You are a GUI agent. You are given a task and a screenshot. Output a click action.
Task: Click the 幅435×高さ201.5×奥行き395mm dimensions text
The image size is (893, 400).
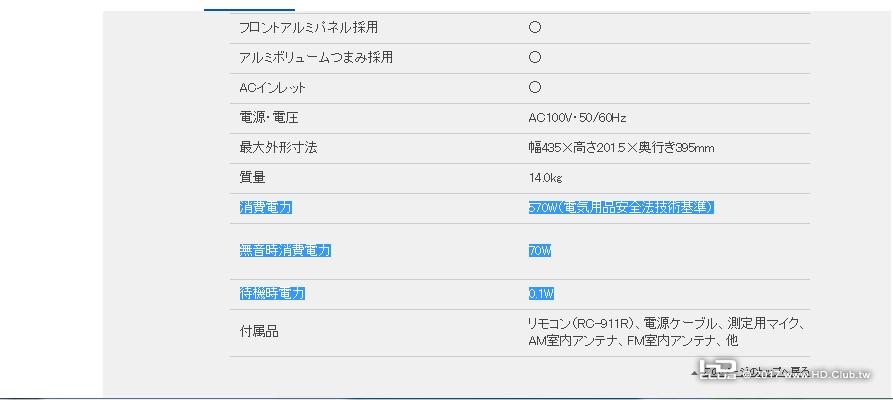tap(621, 148)
